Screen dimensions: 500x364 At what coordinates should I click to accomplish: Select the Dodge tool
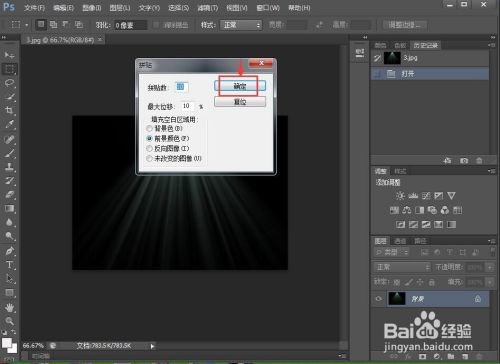pyautogui.click(x=9, y=236)
